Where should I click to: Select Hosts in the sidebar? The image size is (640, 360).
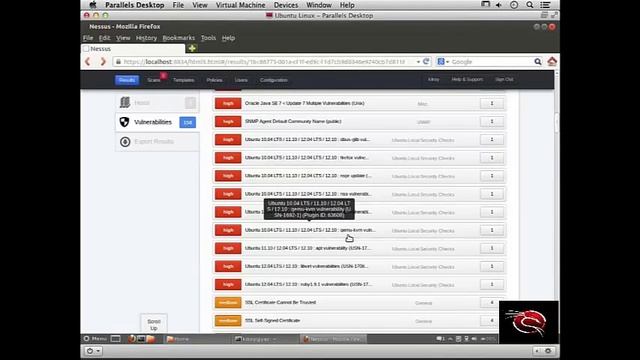pyautogui.click(x=157, y=102)
